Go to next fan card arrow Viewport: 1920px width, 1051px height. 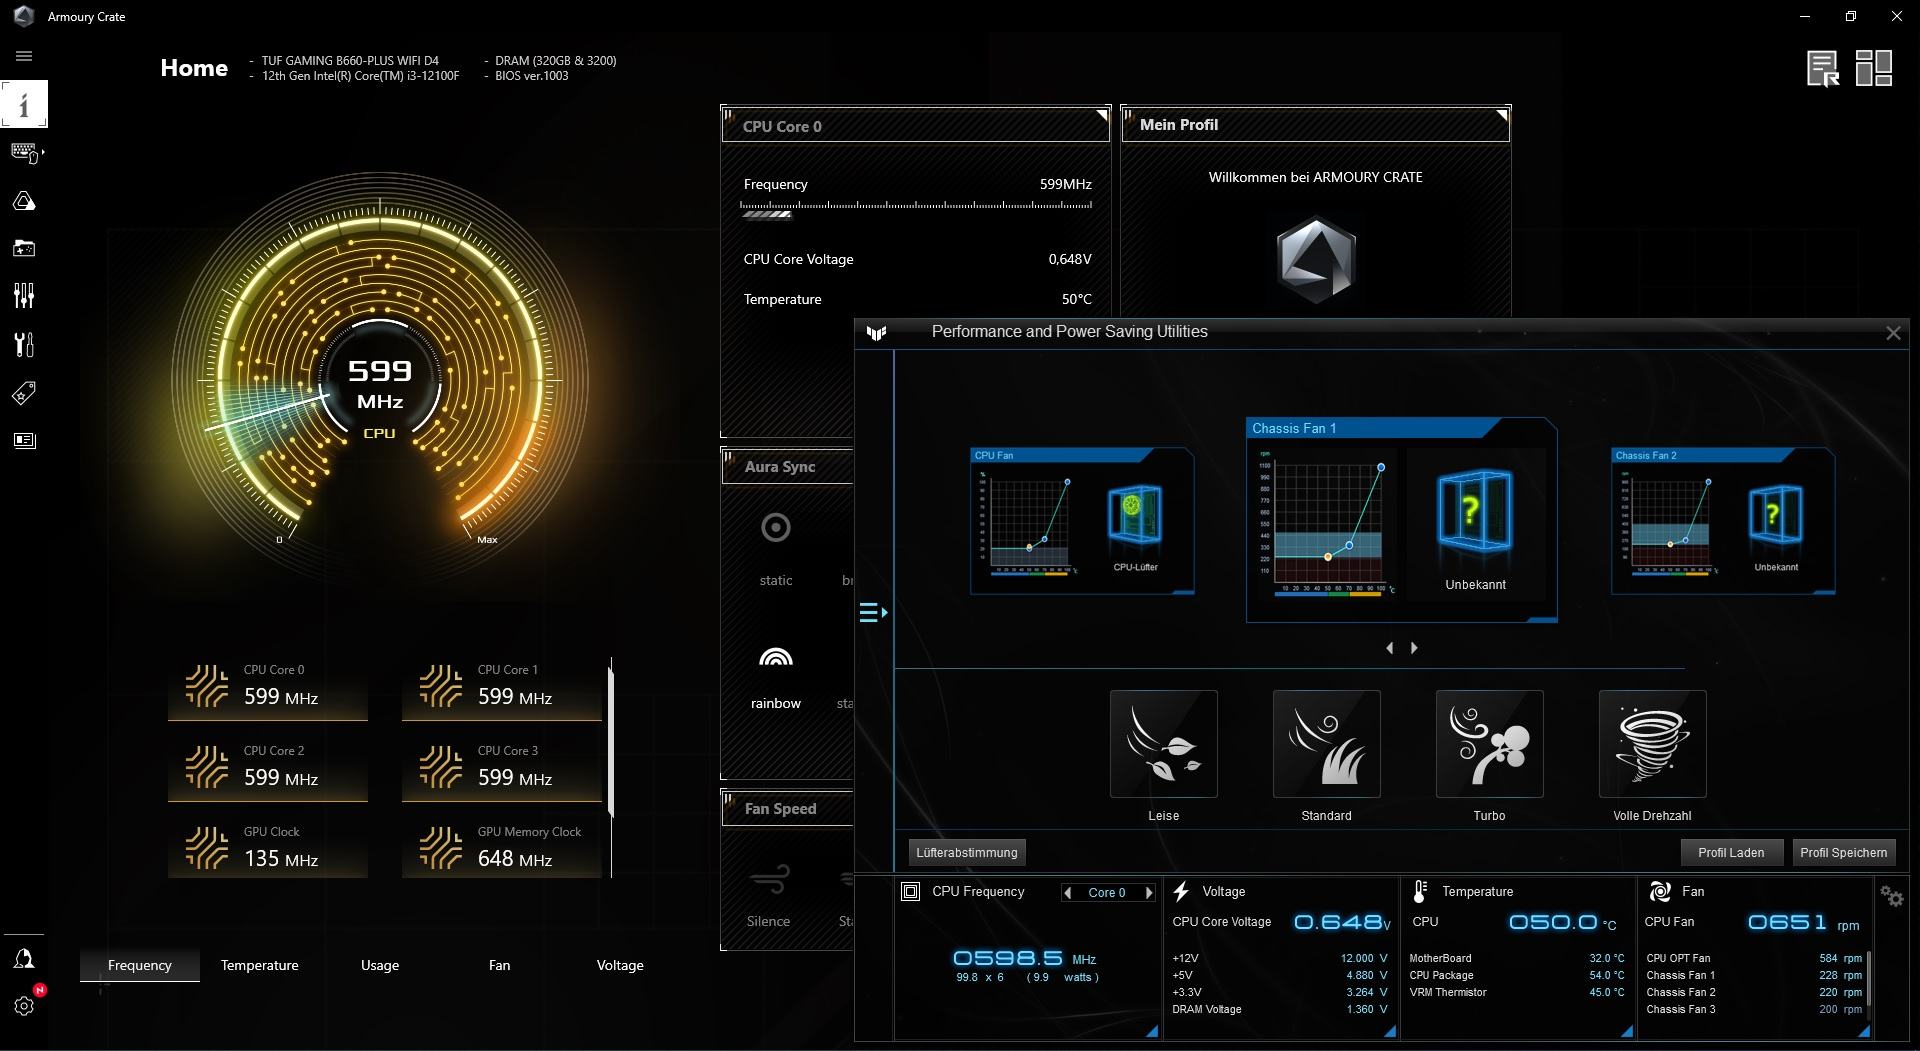1414,648
